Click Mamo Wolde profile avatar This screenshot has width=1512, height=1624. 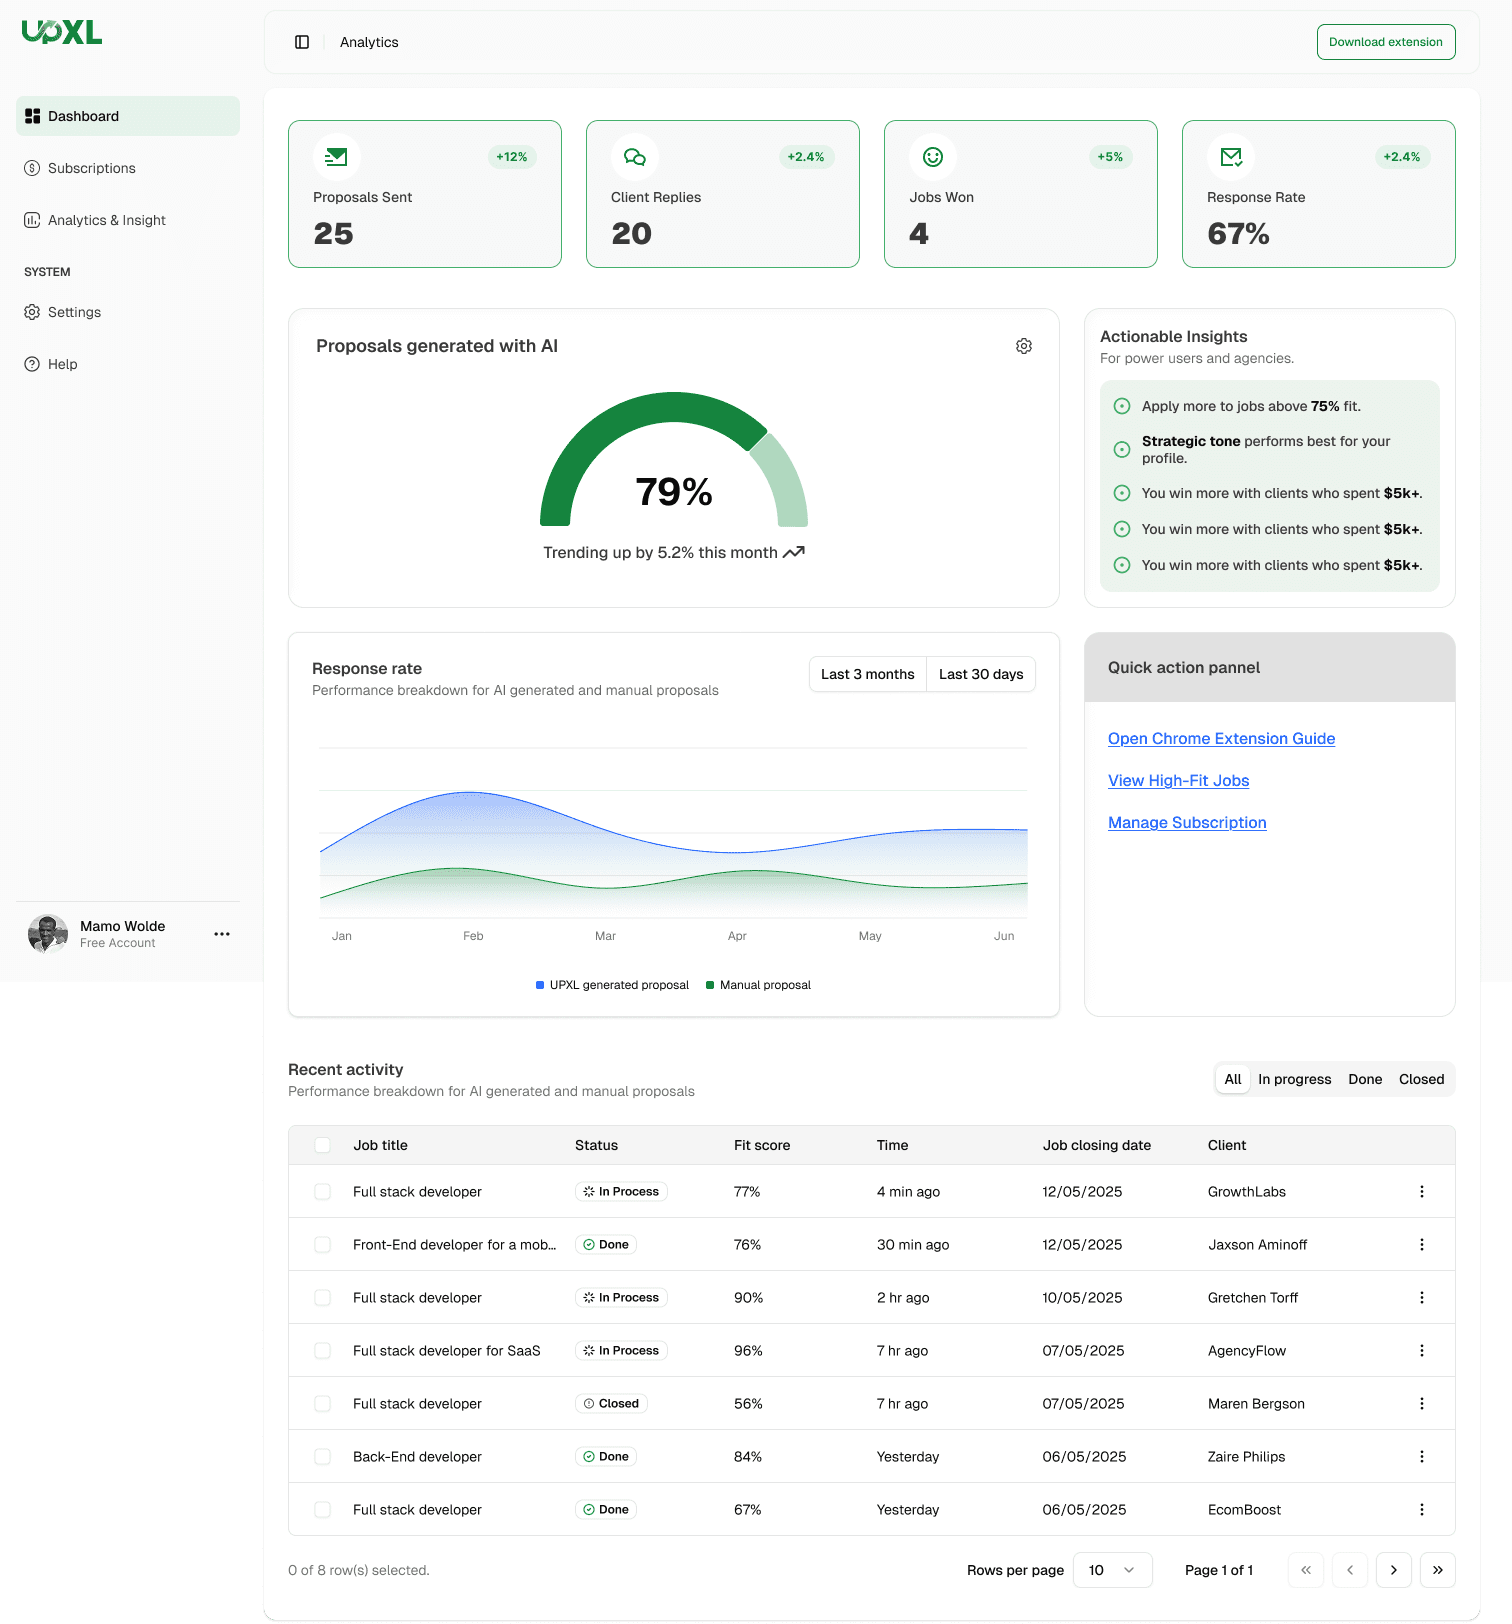[48, 934]
